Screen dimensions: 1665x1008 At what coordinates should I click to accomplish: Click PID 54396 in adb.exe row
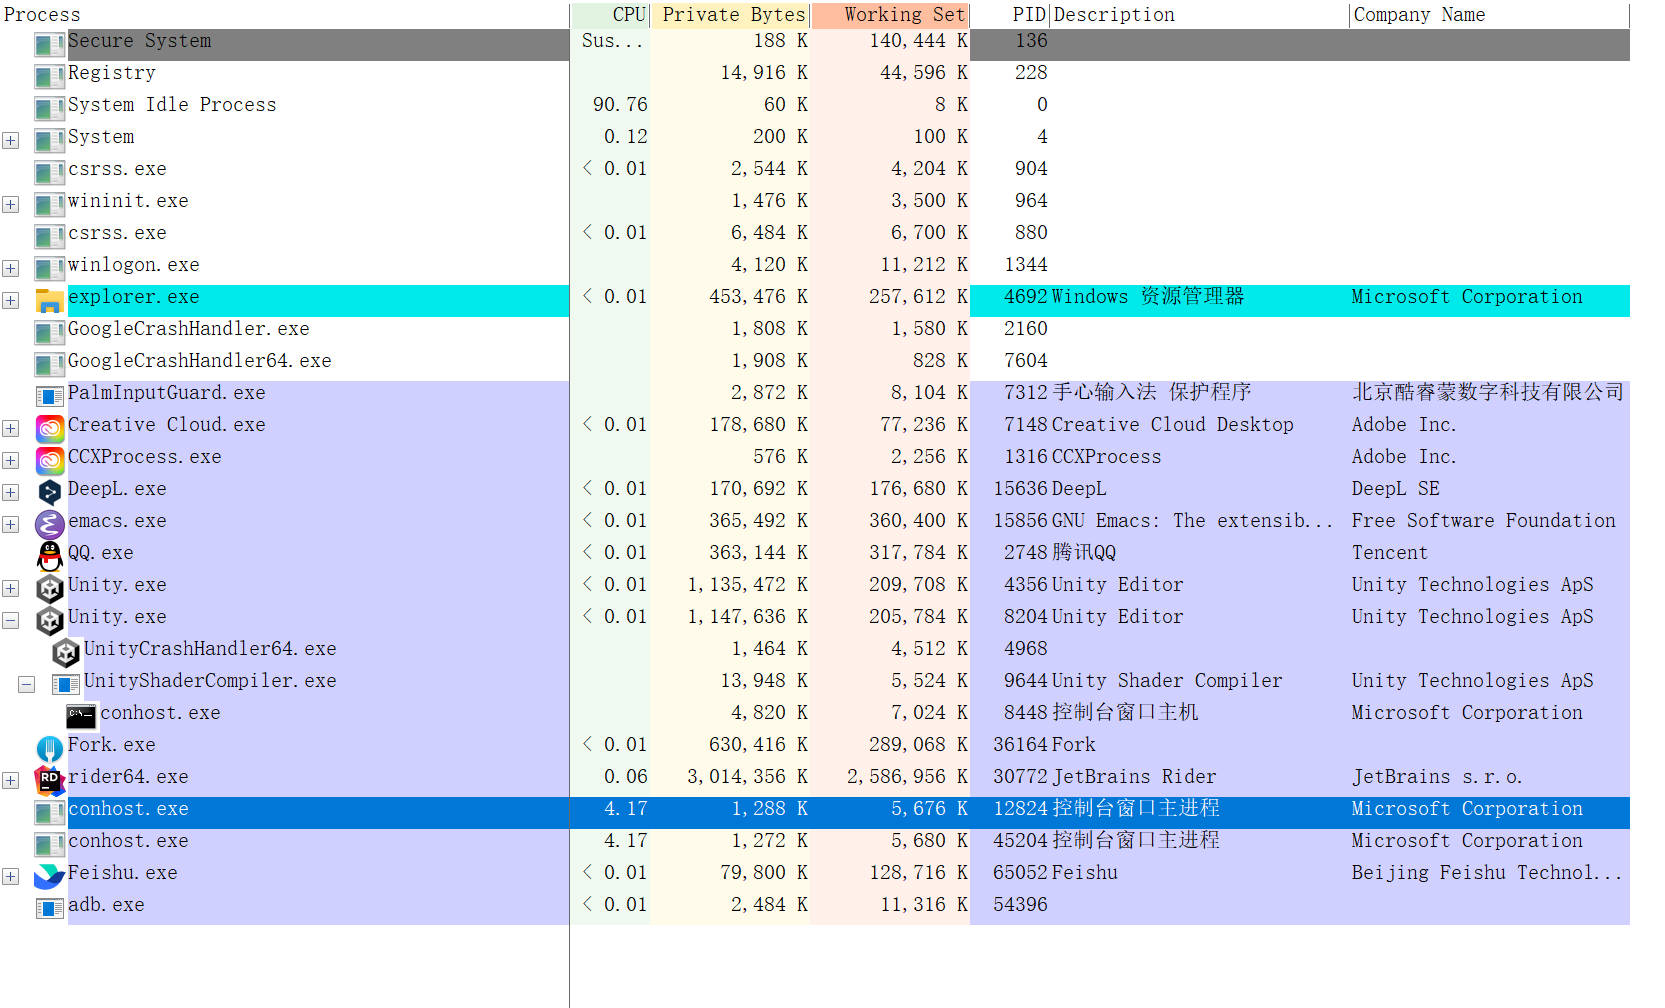(x=1020, y=905)
